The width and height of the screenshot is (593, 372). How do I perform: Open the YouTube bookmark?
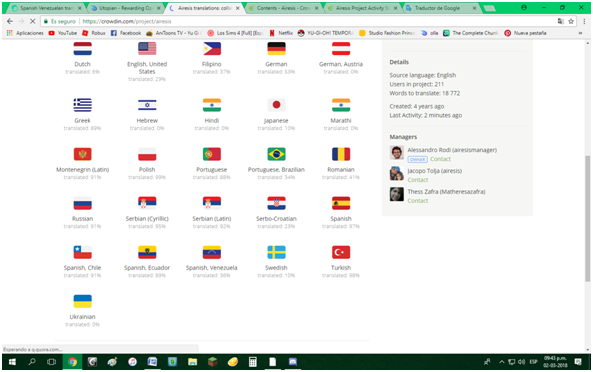pos(63,33)
